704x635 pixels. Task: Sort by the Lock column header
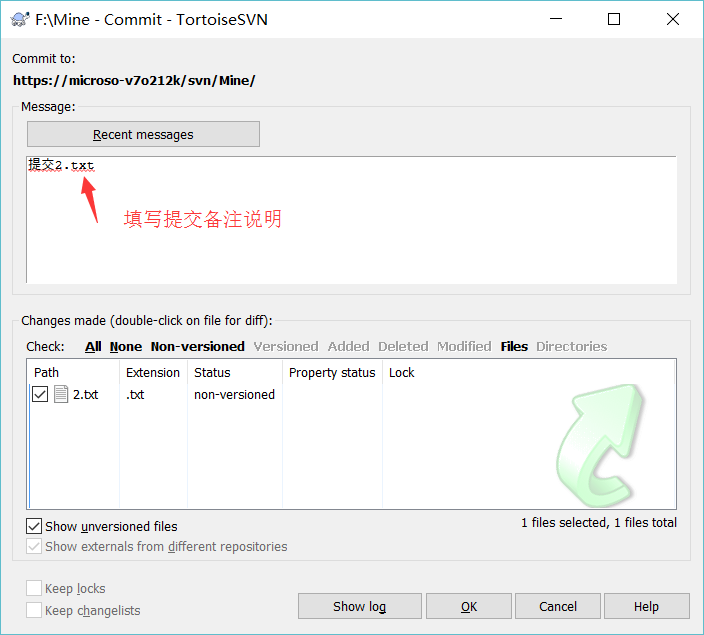(402, 372)
